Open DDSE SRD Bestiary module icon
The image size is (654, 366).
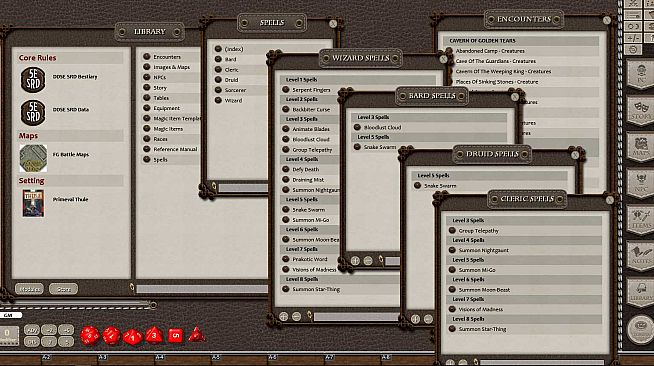tap(33, 80)
